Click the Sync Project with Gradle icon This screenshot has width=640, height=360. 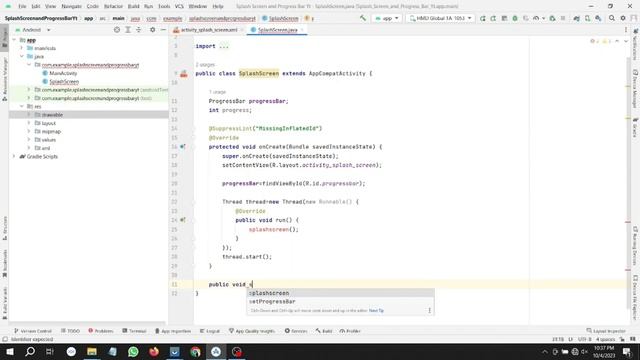(x=576, y=18)
